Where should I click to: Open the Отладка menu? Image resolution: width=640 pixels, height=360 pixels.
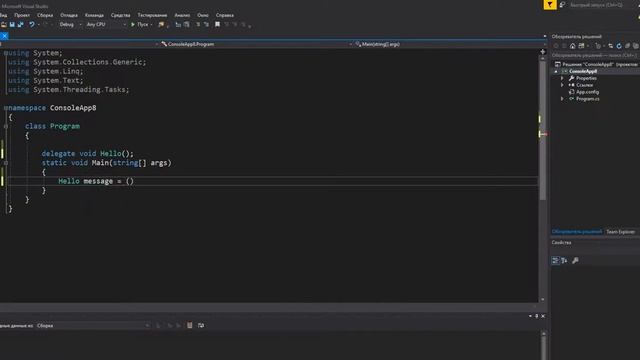point(69,15)
